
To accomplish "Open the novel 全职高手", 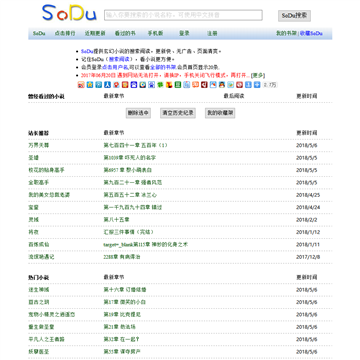I will (x=39, y=182).
